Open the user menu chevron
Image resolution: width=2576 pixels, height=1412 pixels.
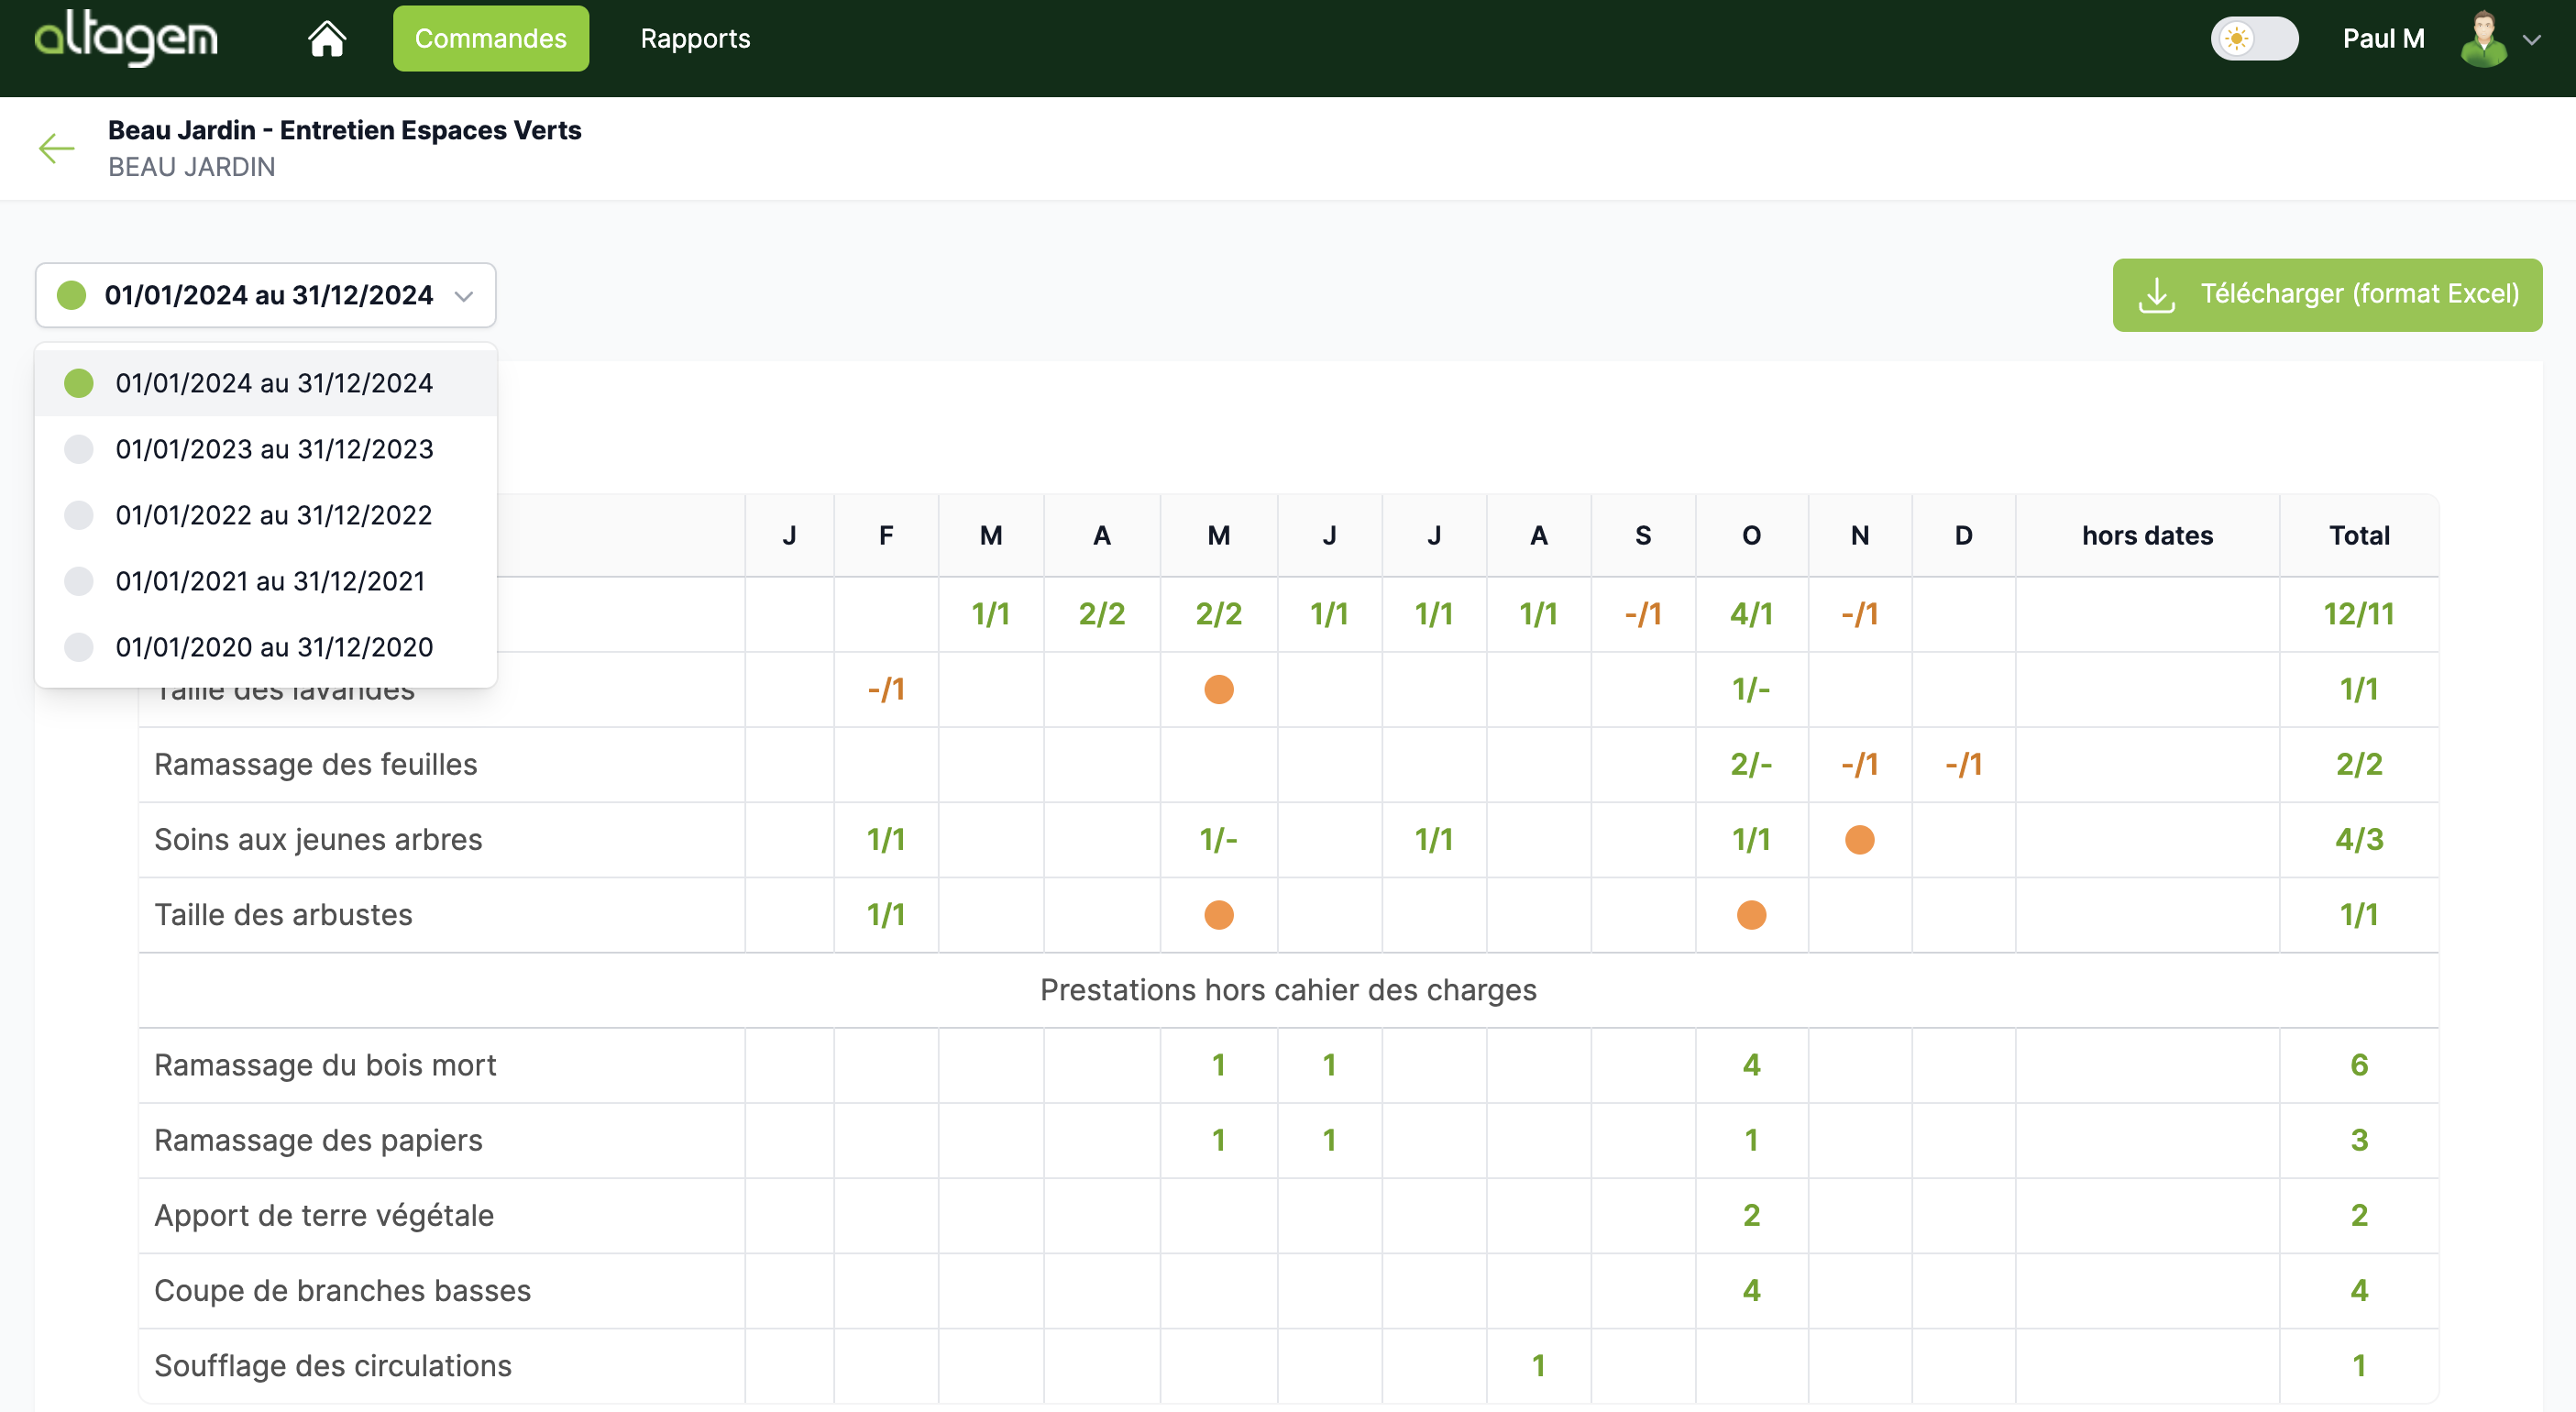point(2532,40)
